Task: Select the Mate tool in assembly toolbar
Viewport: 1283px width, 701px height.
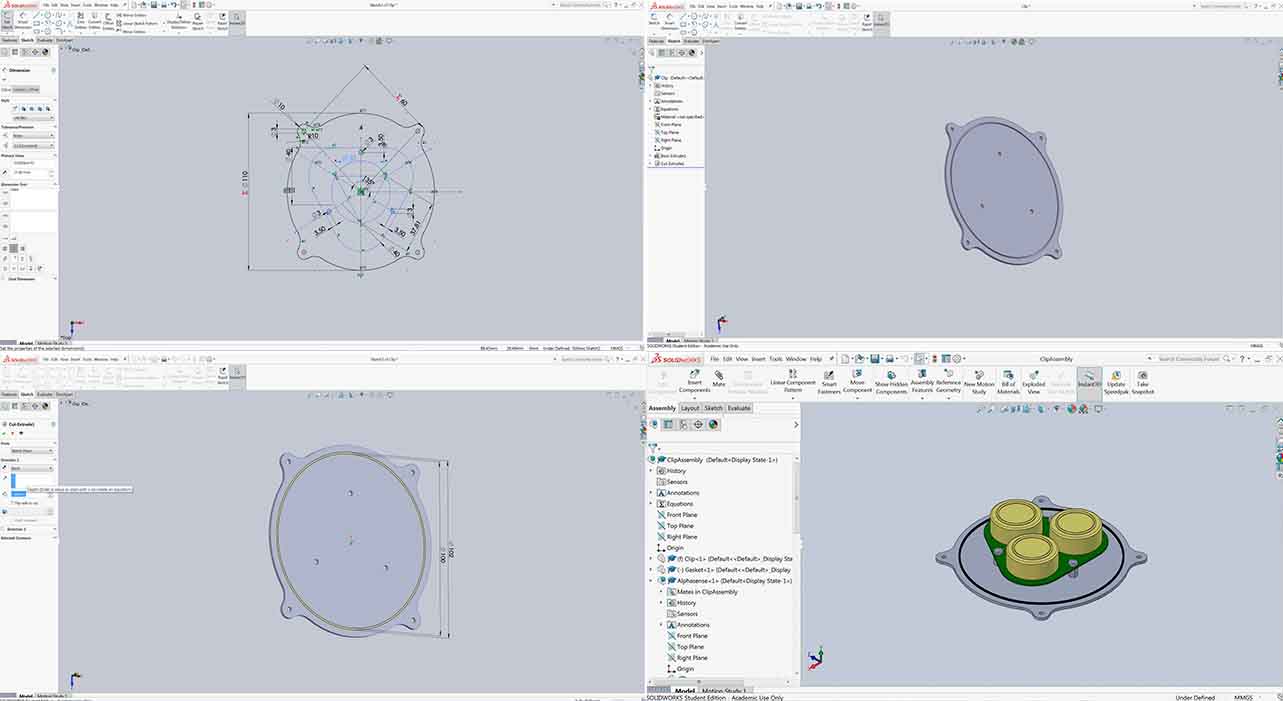Action: coord(718,379)
